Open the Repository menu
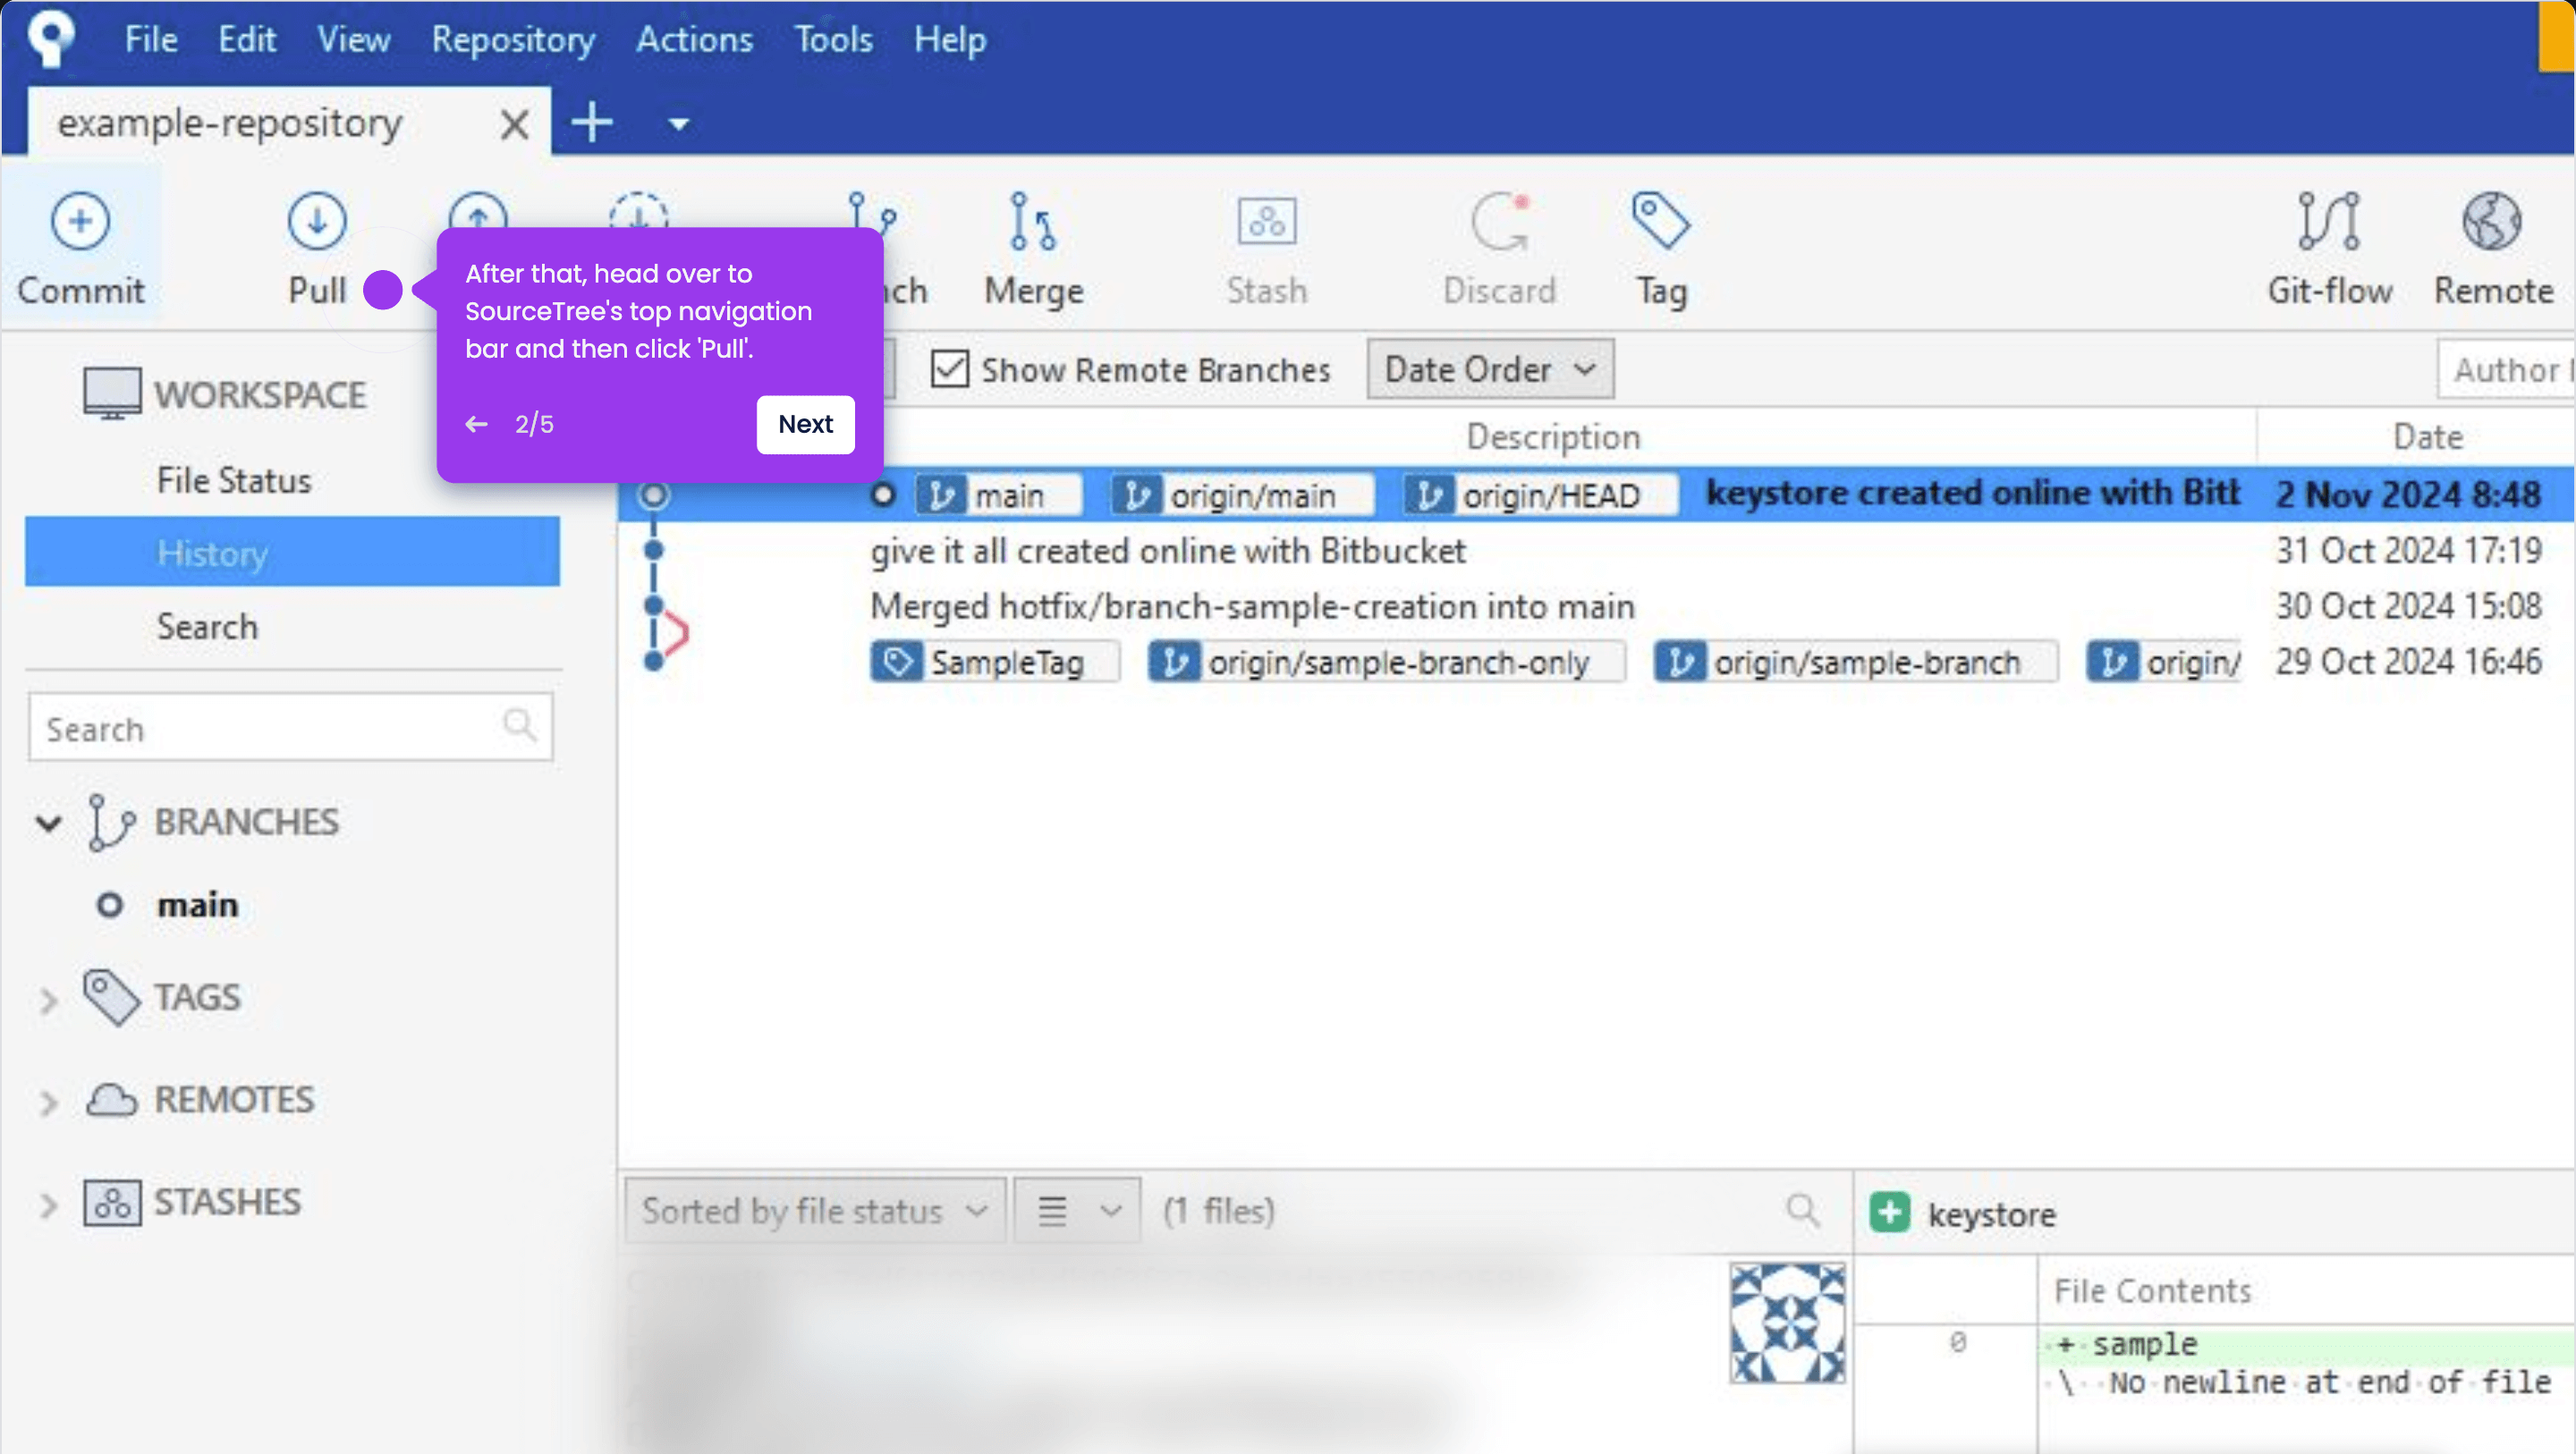 [513, 39]
